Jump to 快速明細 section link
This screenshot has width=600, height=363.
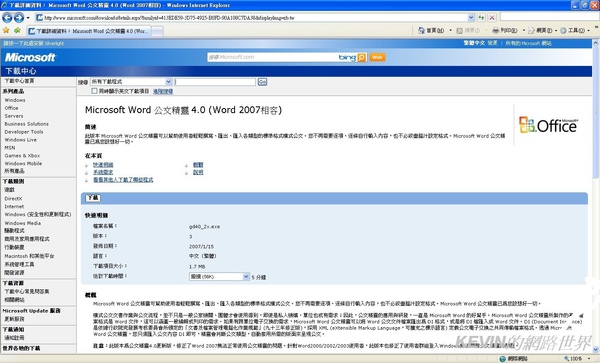coord(103,165)
